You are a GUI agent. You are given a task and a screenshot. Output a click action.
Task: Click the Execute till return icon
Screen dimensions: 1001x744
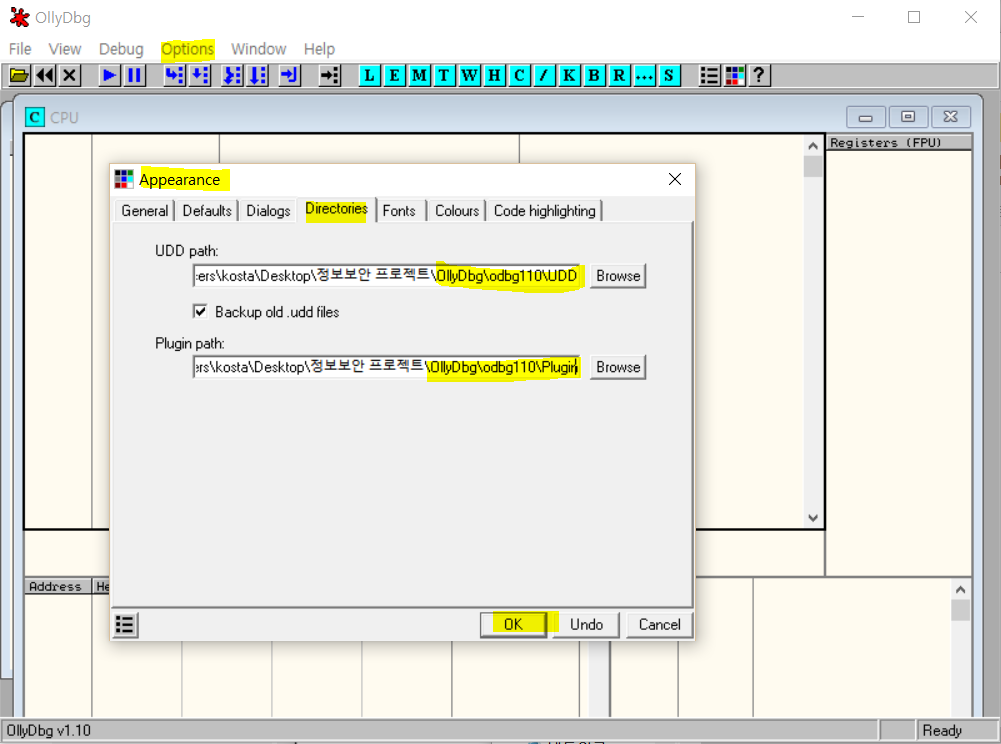(289, 75)
